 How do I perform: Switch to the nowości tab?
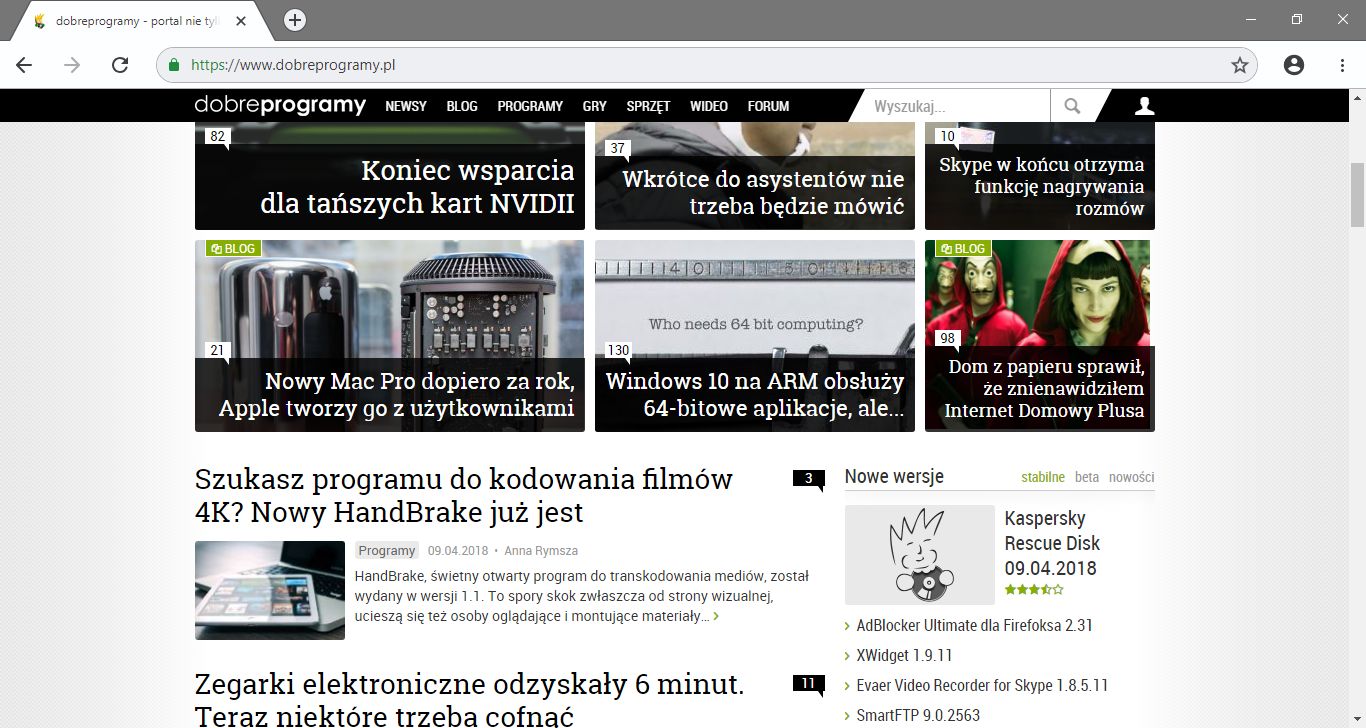(x=1132, y=477)
